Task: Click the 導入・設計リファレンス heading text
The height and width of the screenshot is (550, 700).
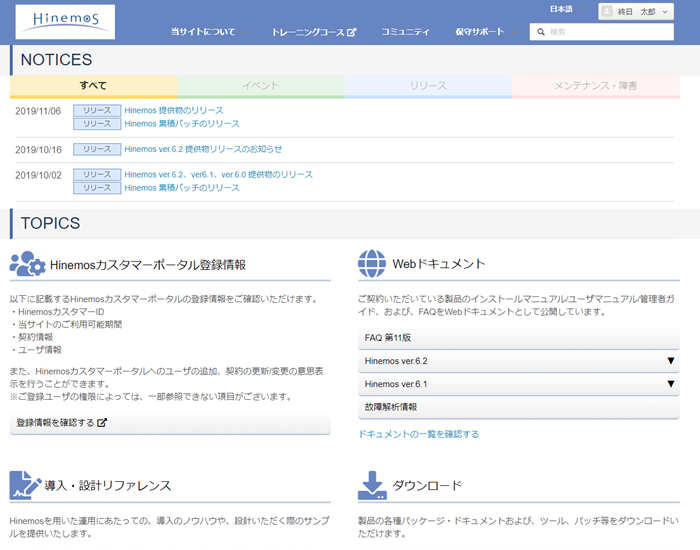Action: click(108, 485)
